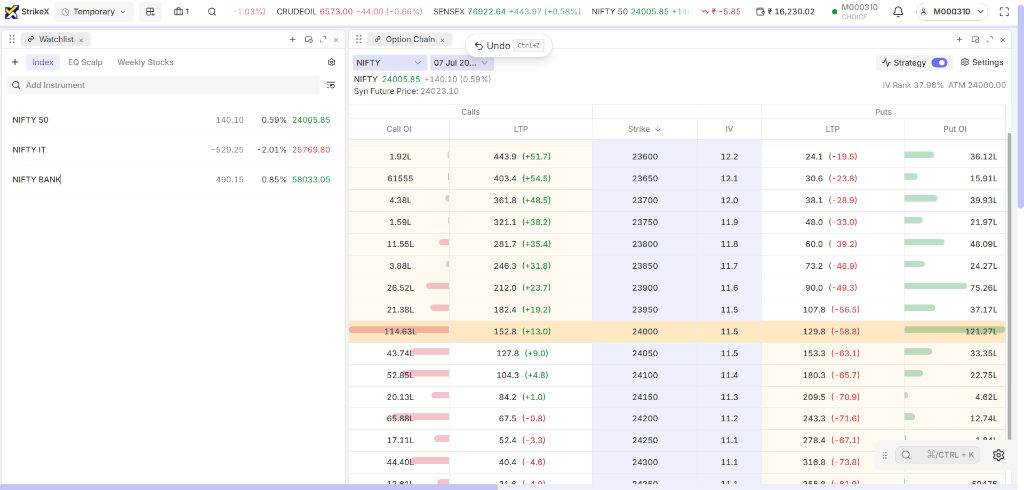Click Call LTP 152.8 at strike 24000

(520, 331)
